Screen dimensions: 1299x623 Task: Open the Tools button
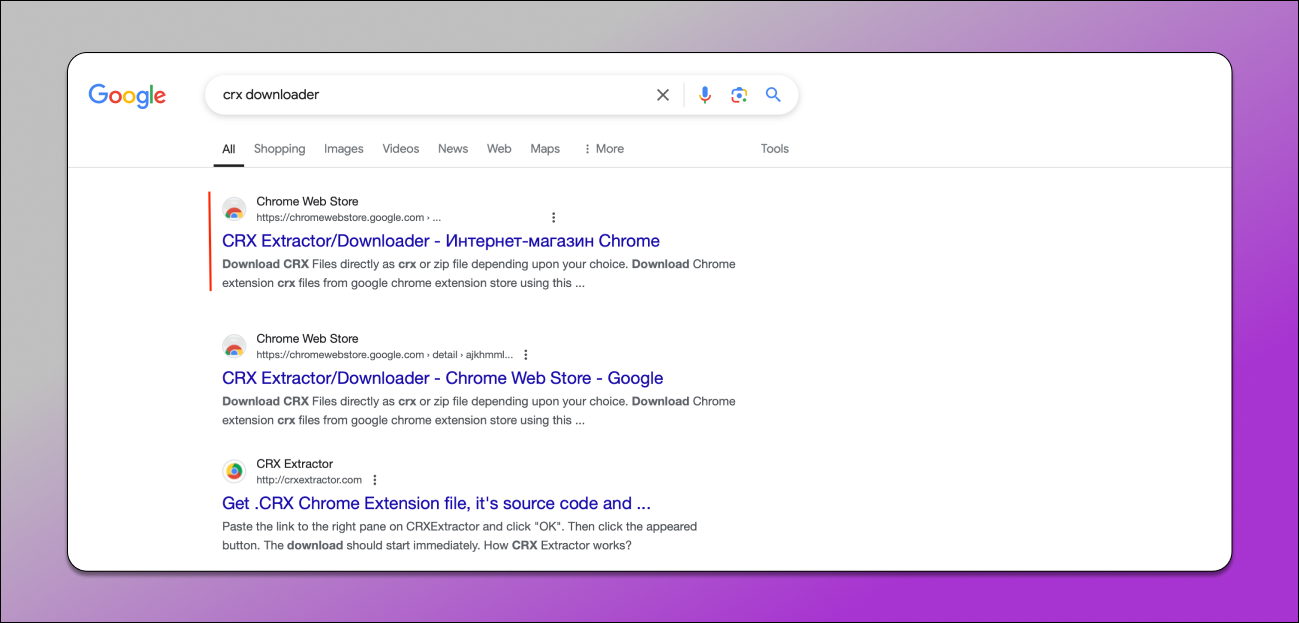[775, 149]
